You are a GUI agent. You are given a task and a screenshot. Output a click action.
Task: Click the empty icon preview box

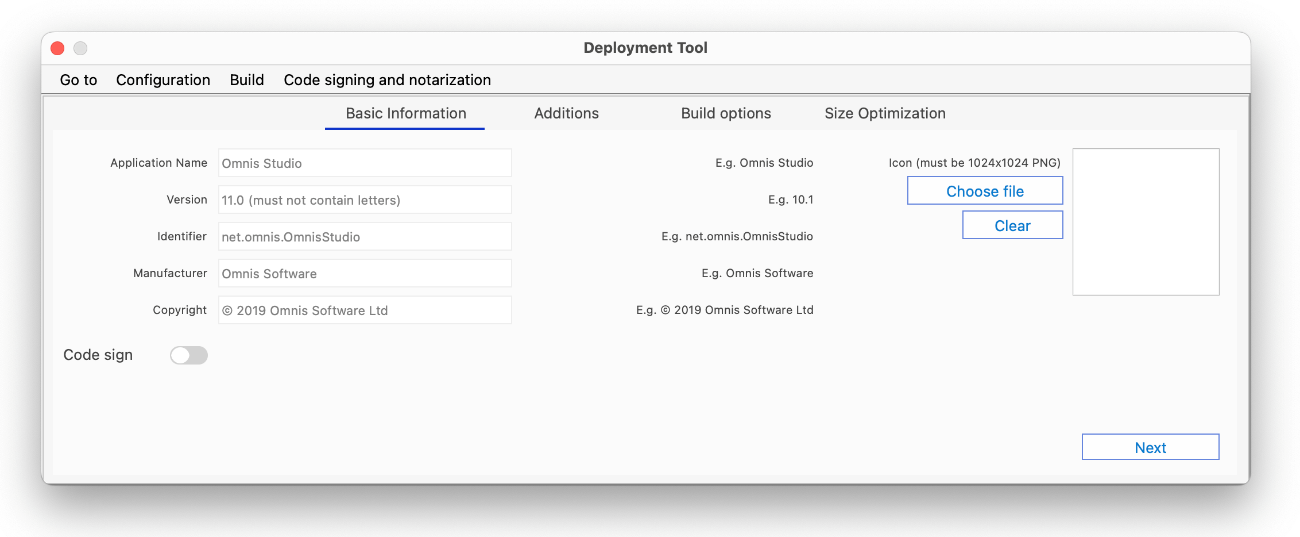(1146, 222)
